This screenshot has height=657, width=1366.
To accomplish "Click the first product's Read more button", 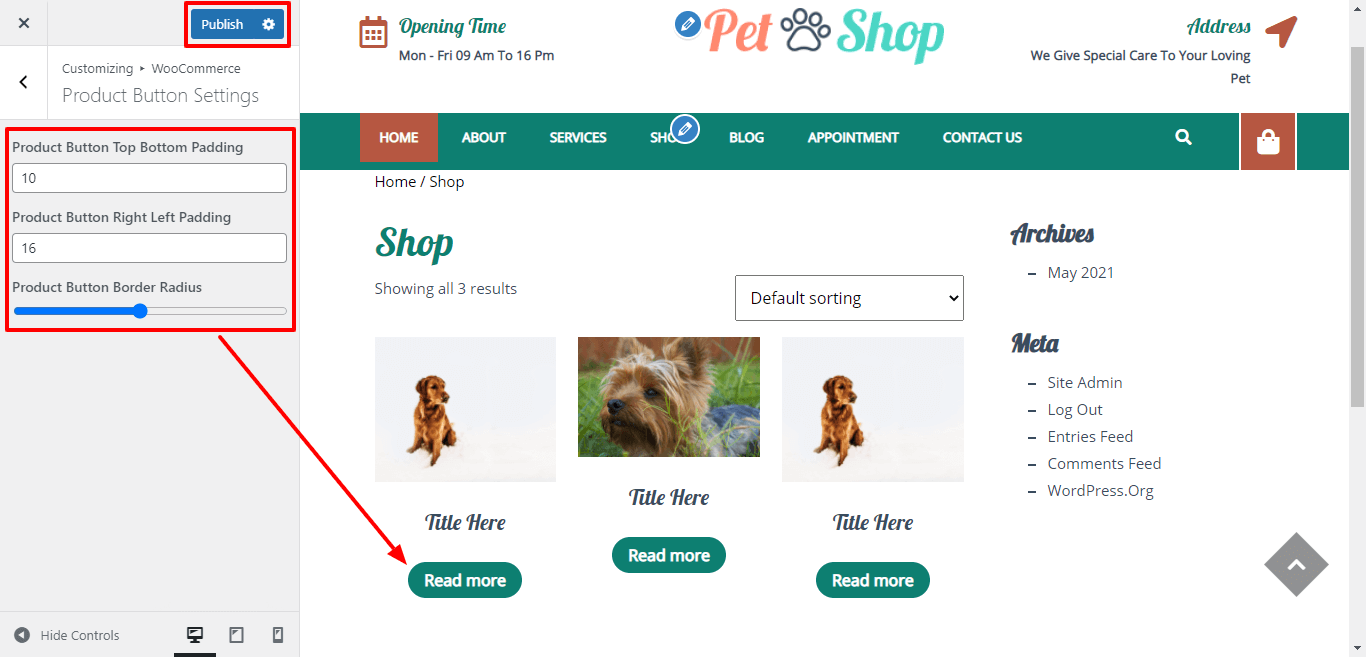I will (465, 580).
